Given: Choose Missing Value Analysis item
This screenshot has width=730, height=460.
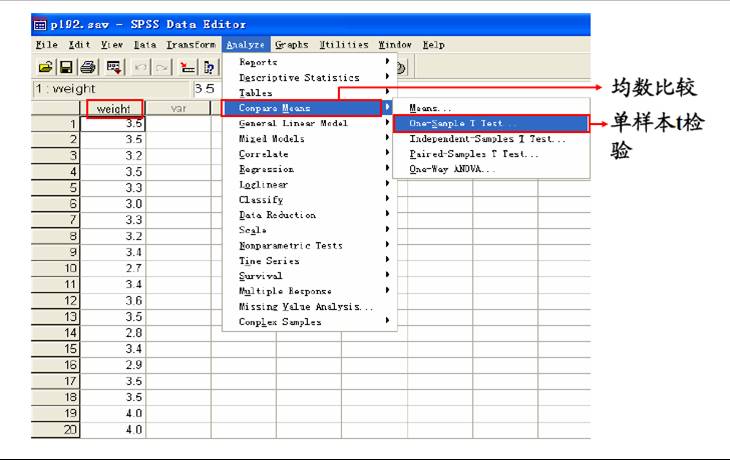Looking at the screenshot, I should click(x=310, y=306).
